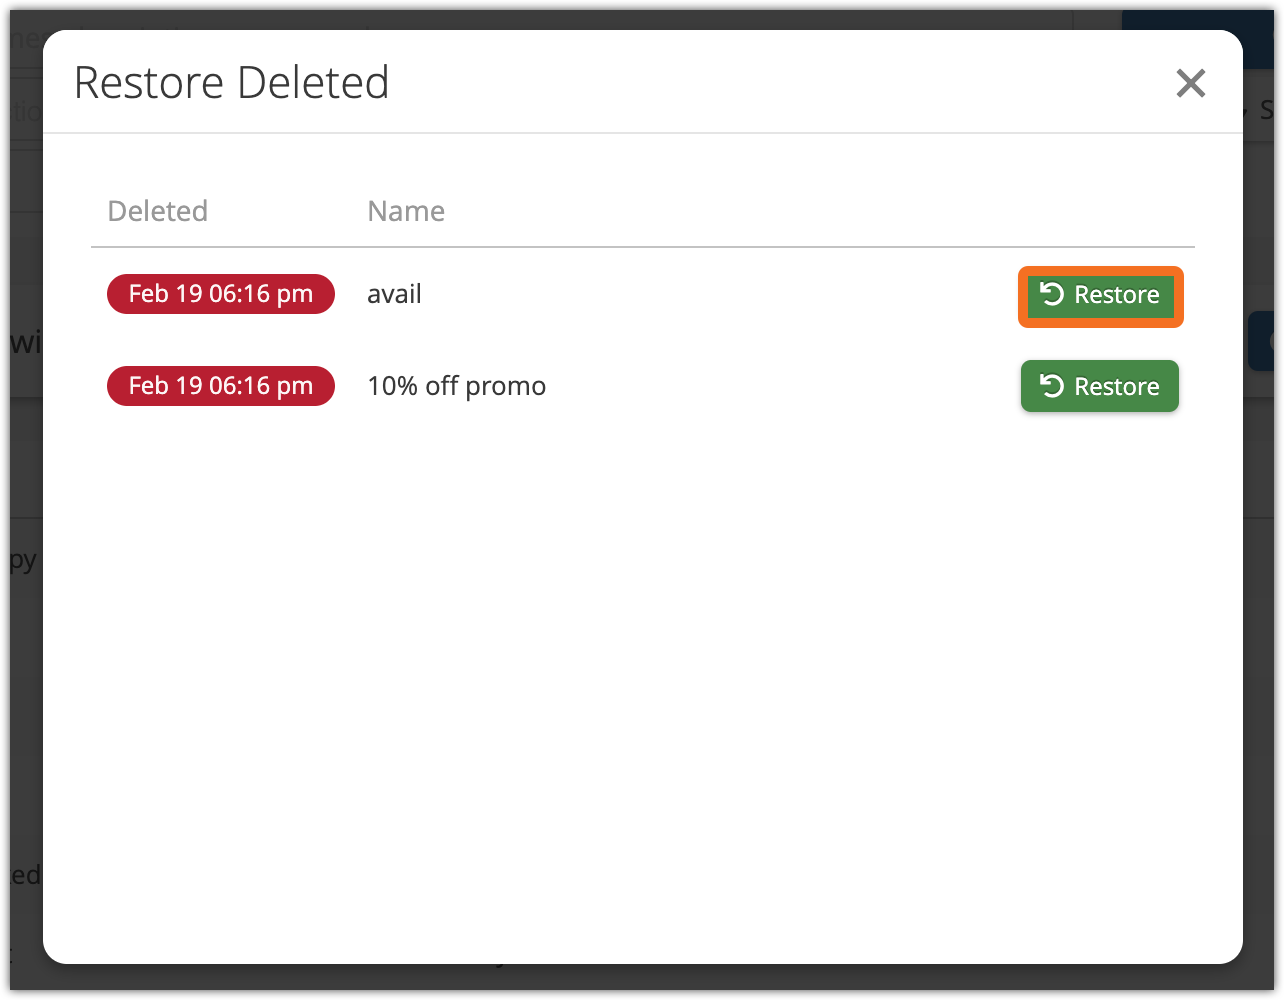Select the 'avail' name text
This screenshot has height=1000, width=1284.
[394, 294]
